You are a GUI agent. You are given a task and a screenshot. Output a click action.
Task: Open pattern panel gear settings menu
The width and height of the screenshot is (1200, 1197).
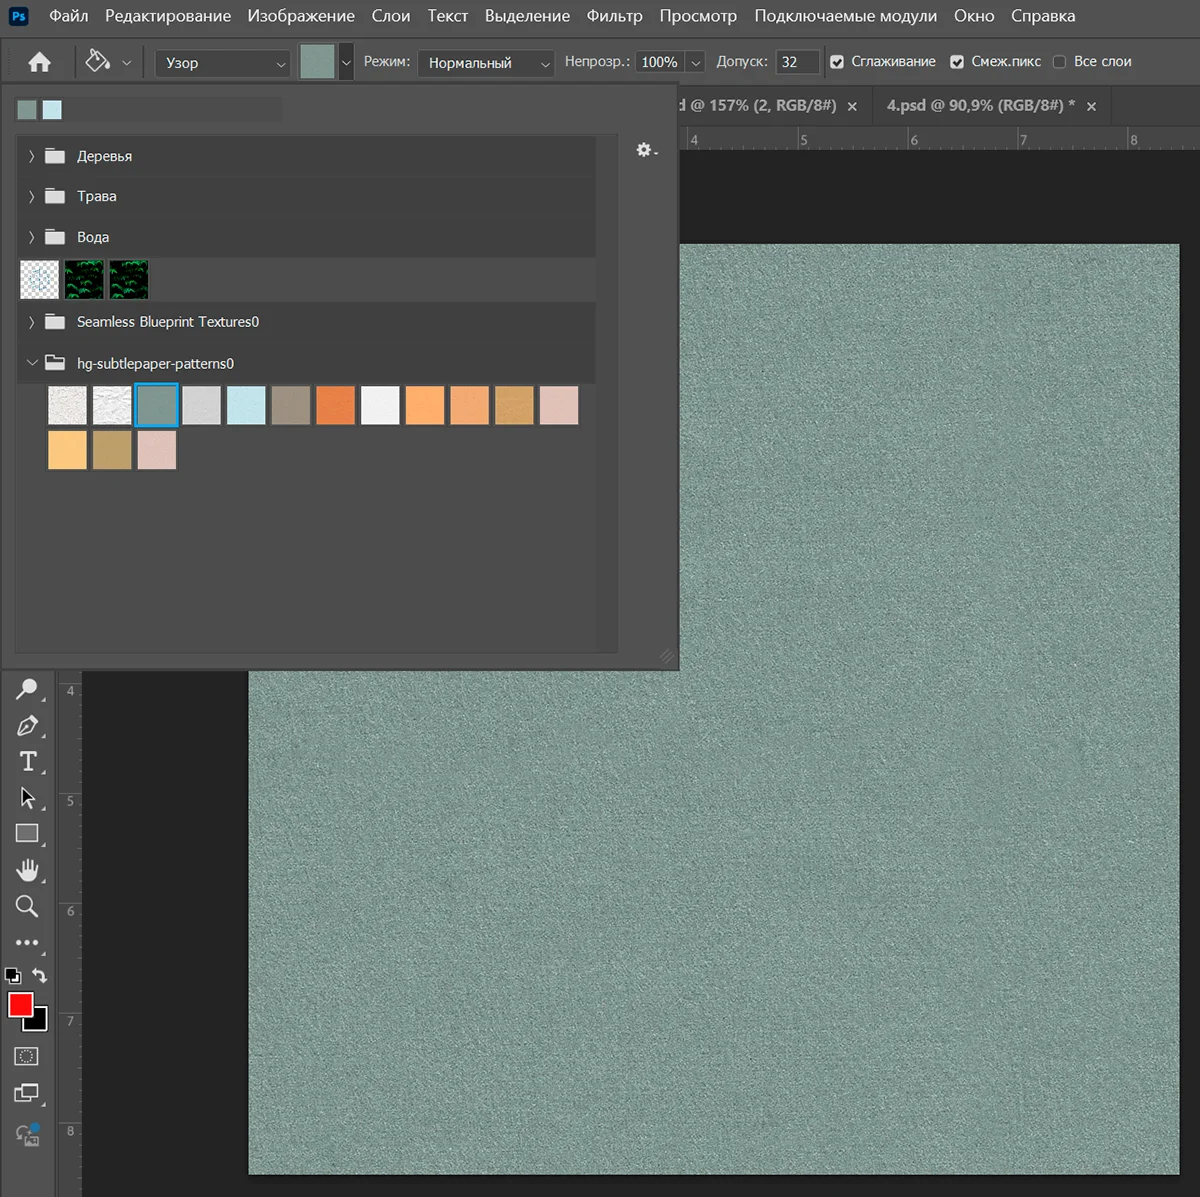pyautogui.click(x=647, y=150)
